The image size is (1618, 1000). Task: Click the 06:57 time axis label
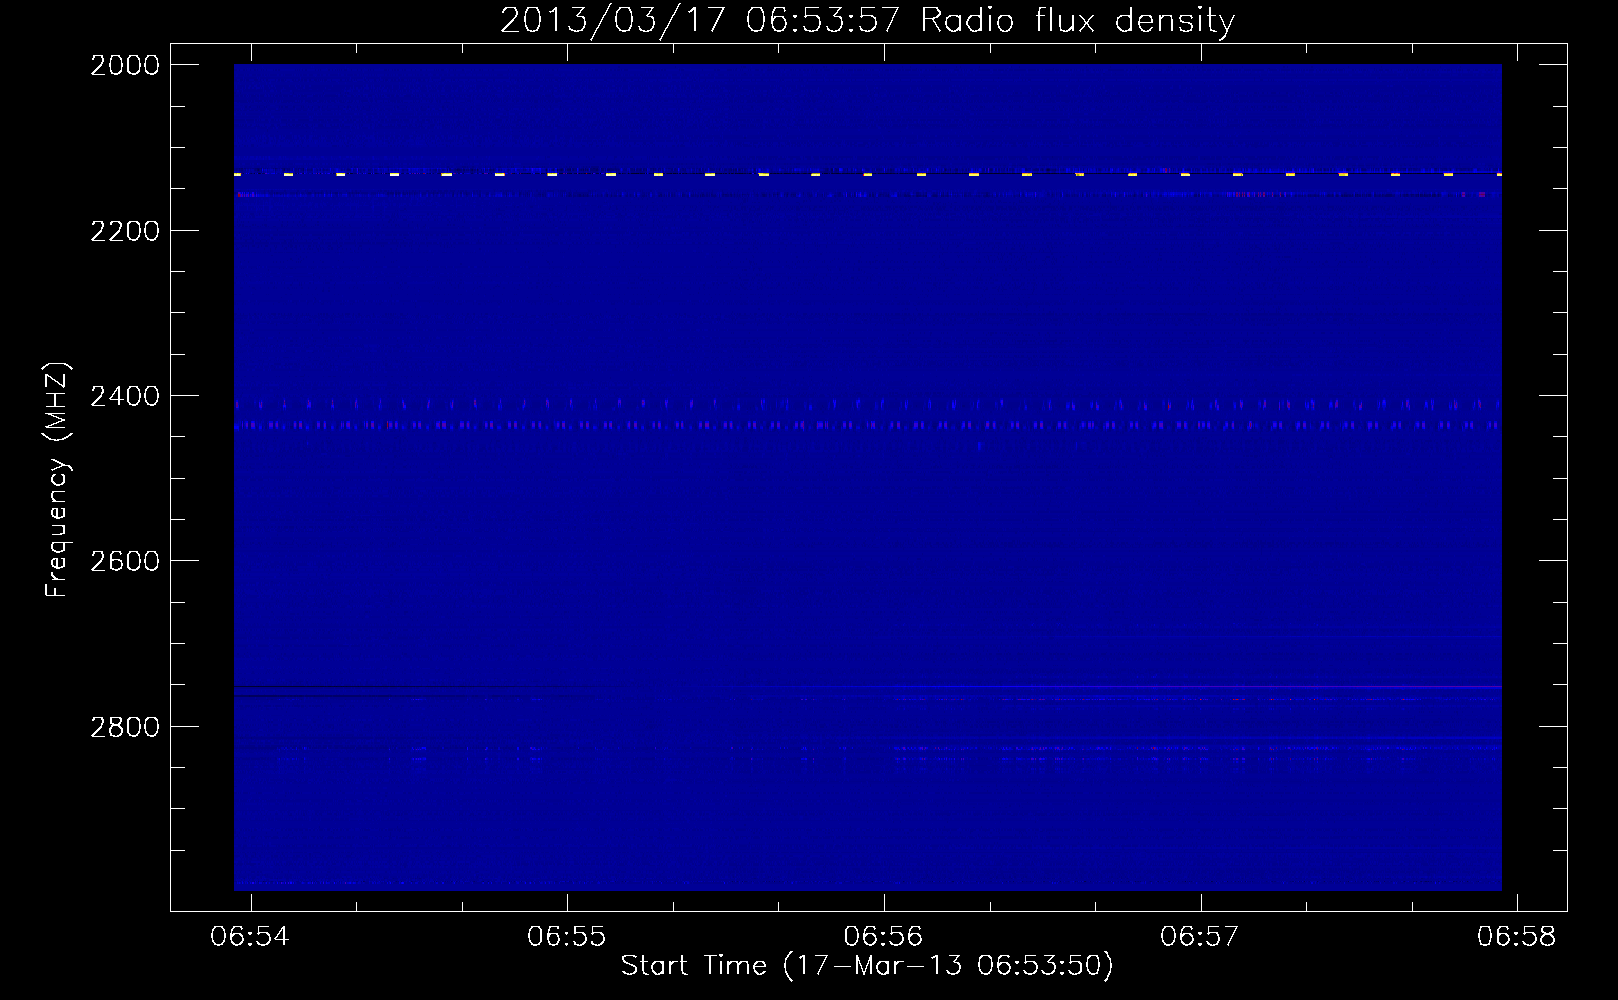point(1199,936)
